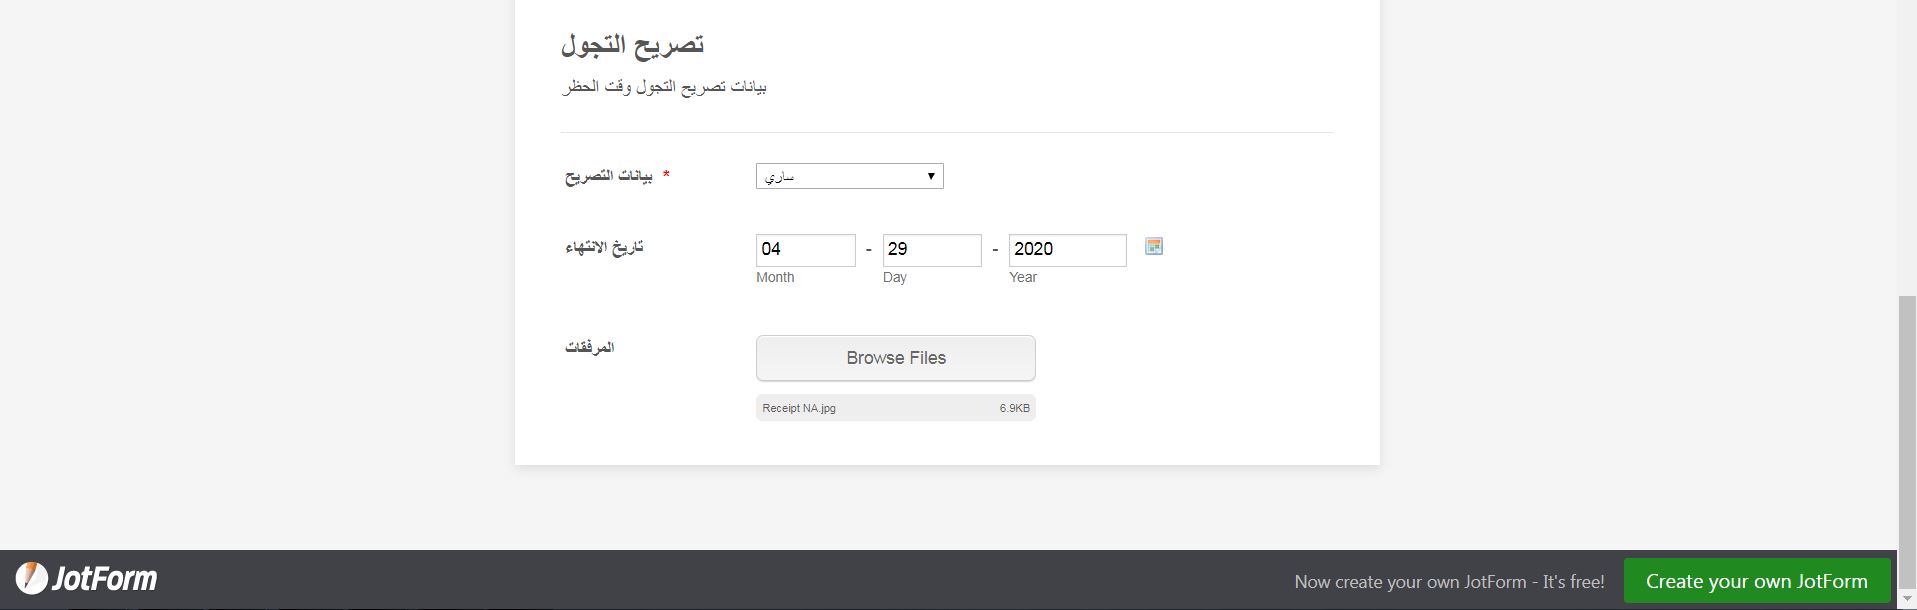The width and height of the screenshot is (1917, 610).
Task: Click the Month sublabel under date field
Action: (x=775, y=277)
